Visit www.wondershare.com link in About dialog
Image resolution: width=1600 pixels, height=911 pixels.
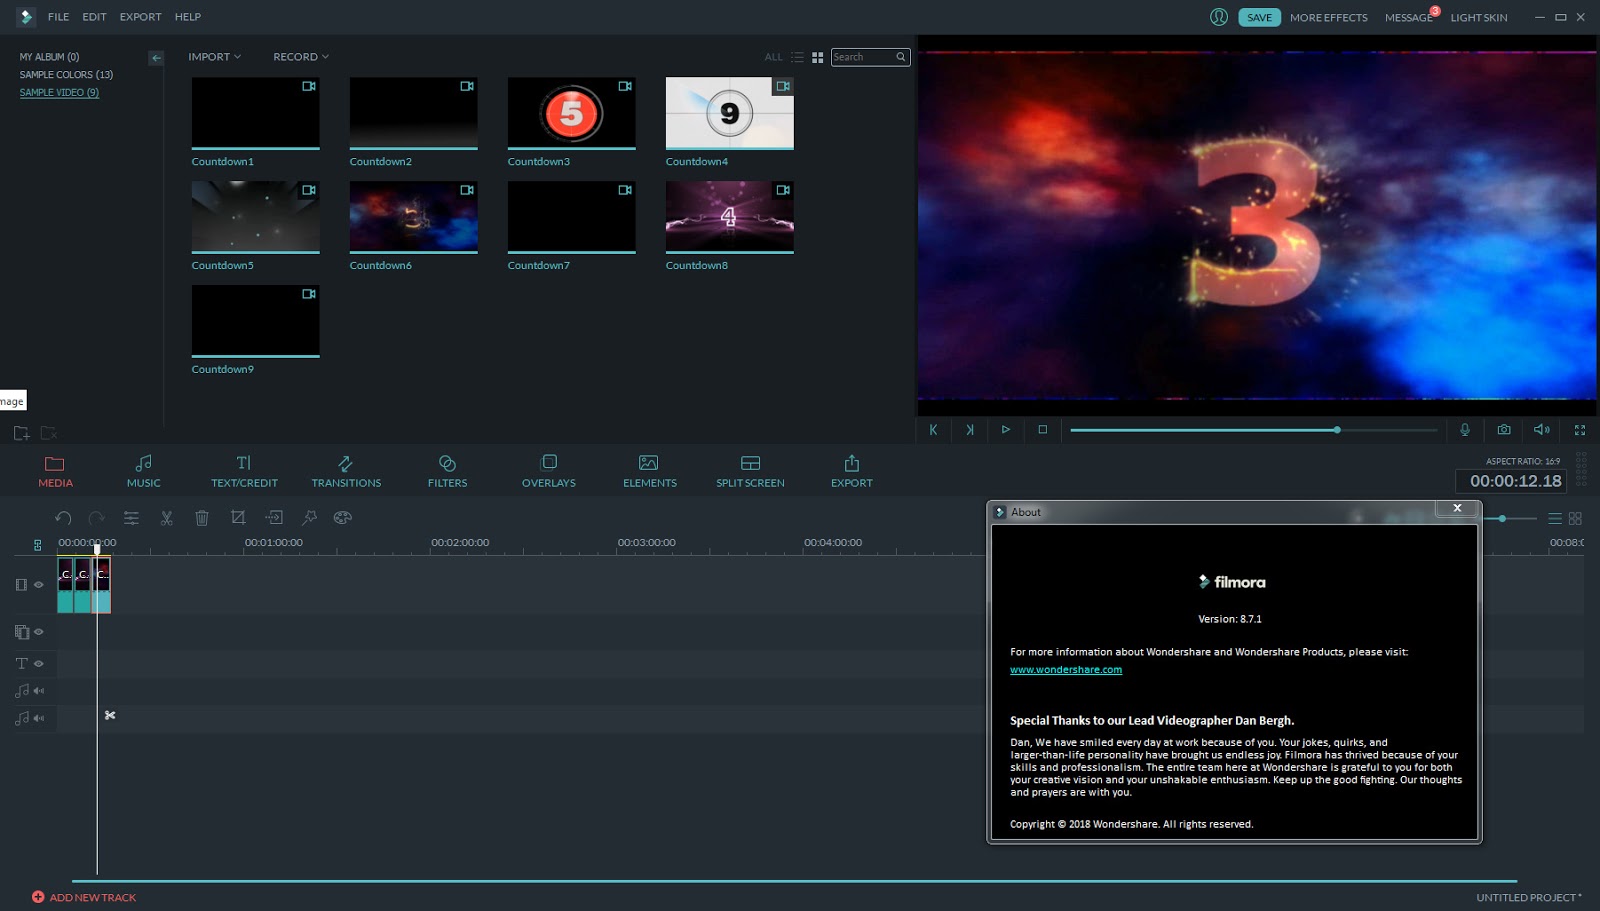pyautogui.click(x=1066, y=670)
